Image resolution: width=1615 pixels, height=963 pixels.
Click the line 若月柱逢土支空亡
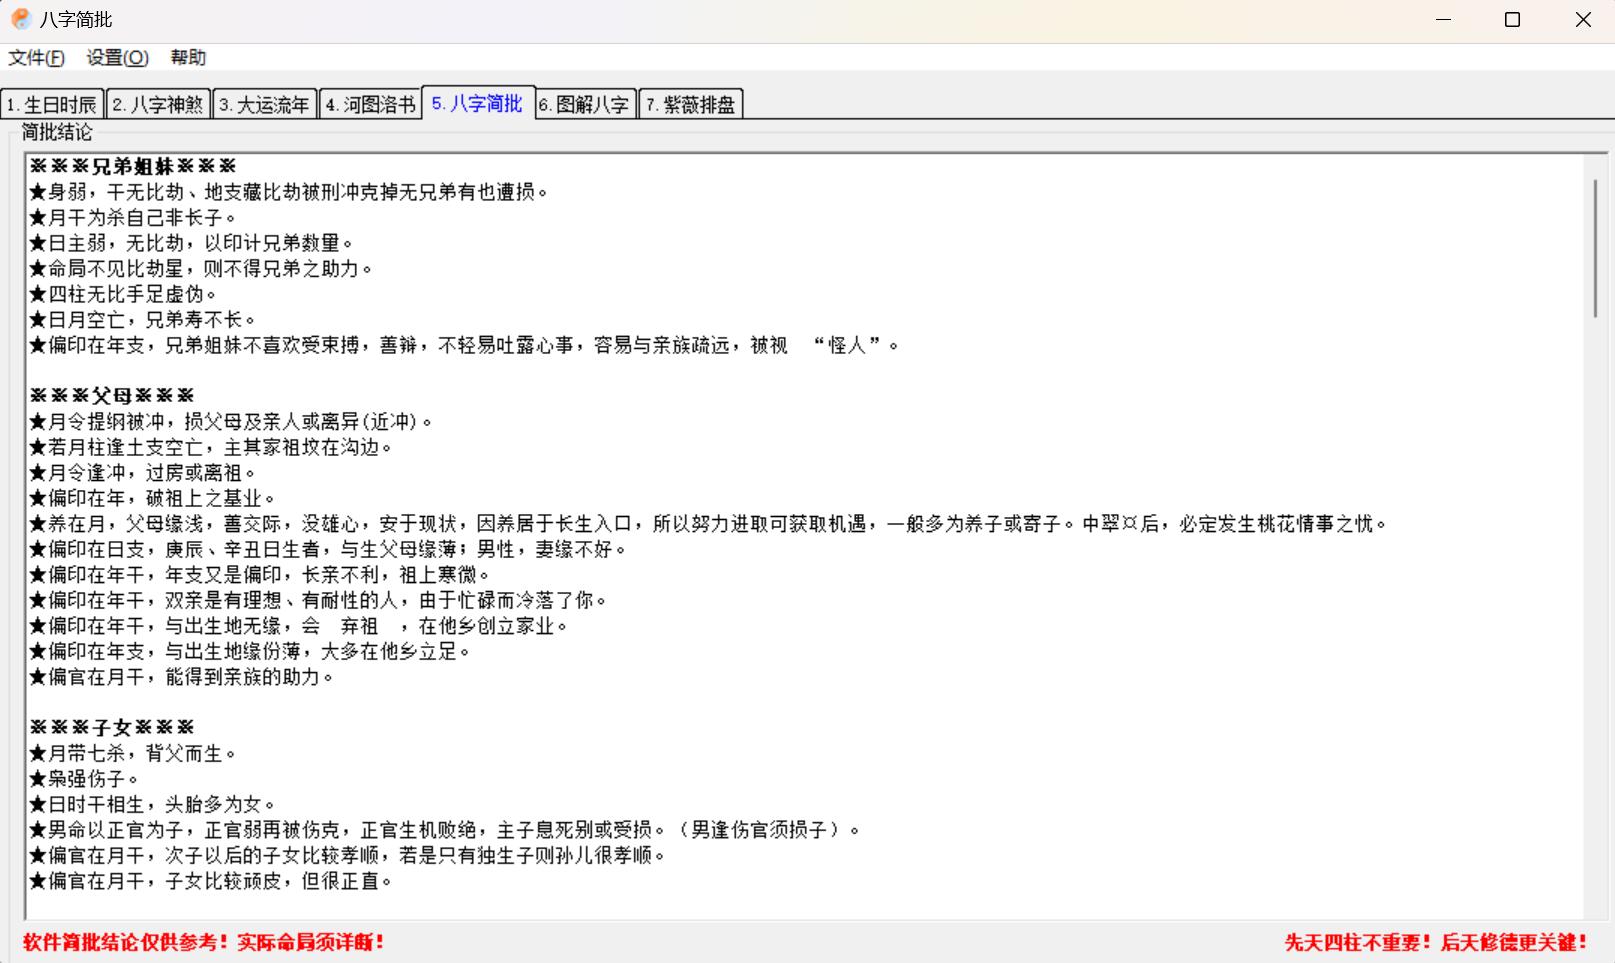pos(211,447)
